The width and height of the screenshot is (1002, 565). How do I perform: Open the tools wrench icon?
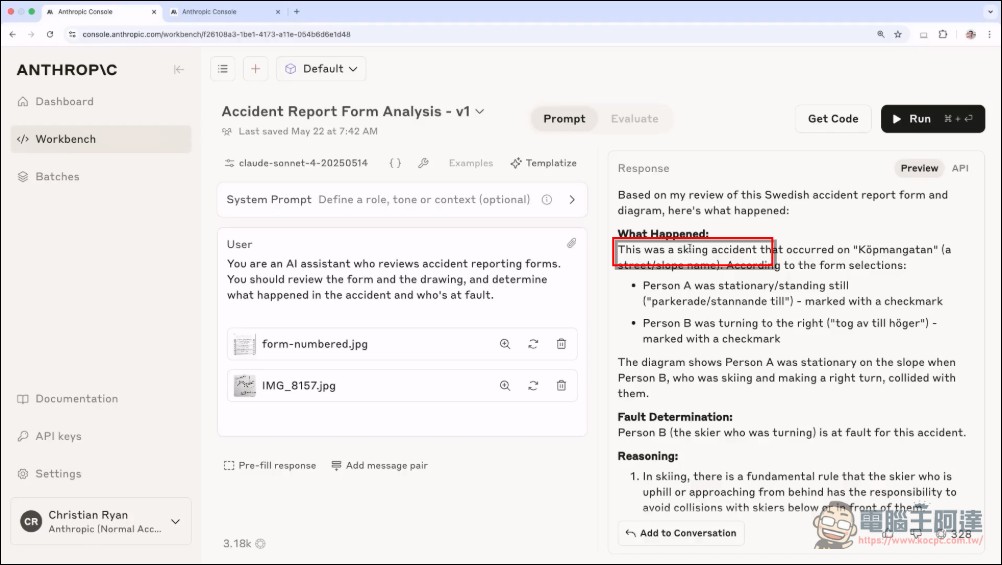click(x=423, y=163)
